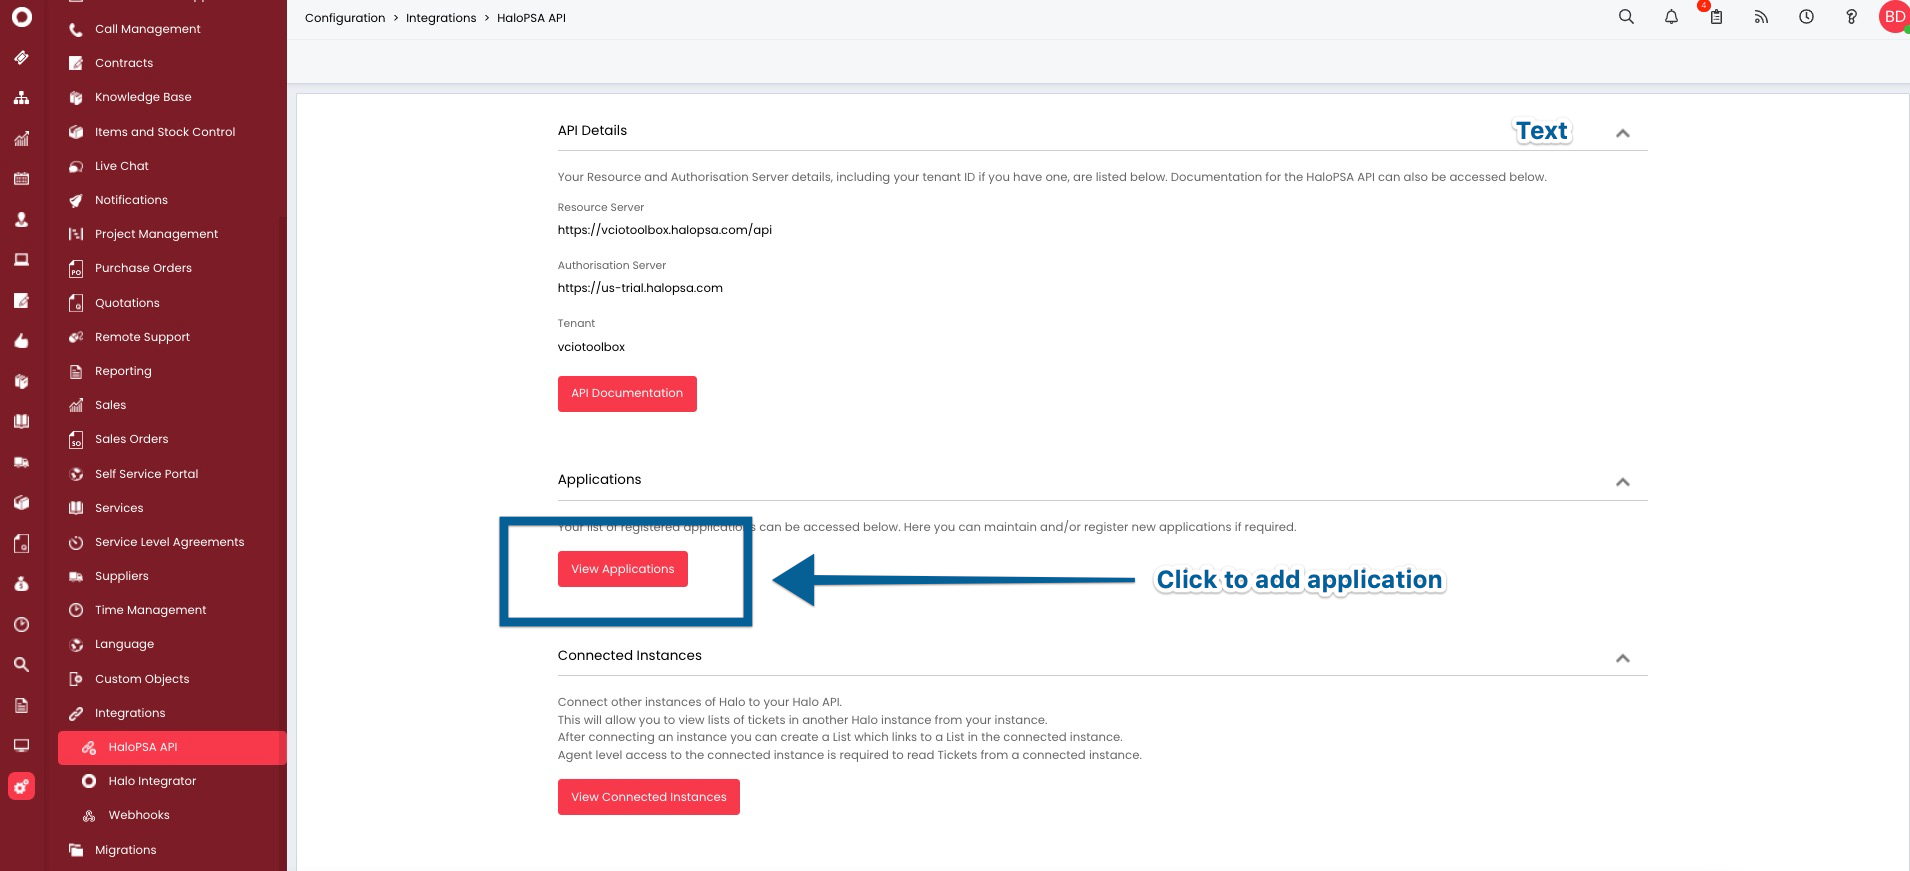Open the notifications bell icon
Viewport: 1910px width, 871px height.
tap(1671, 17)
